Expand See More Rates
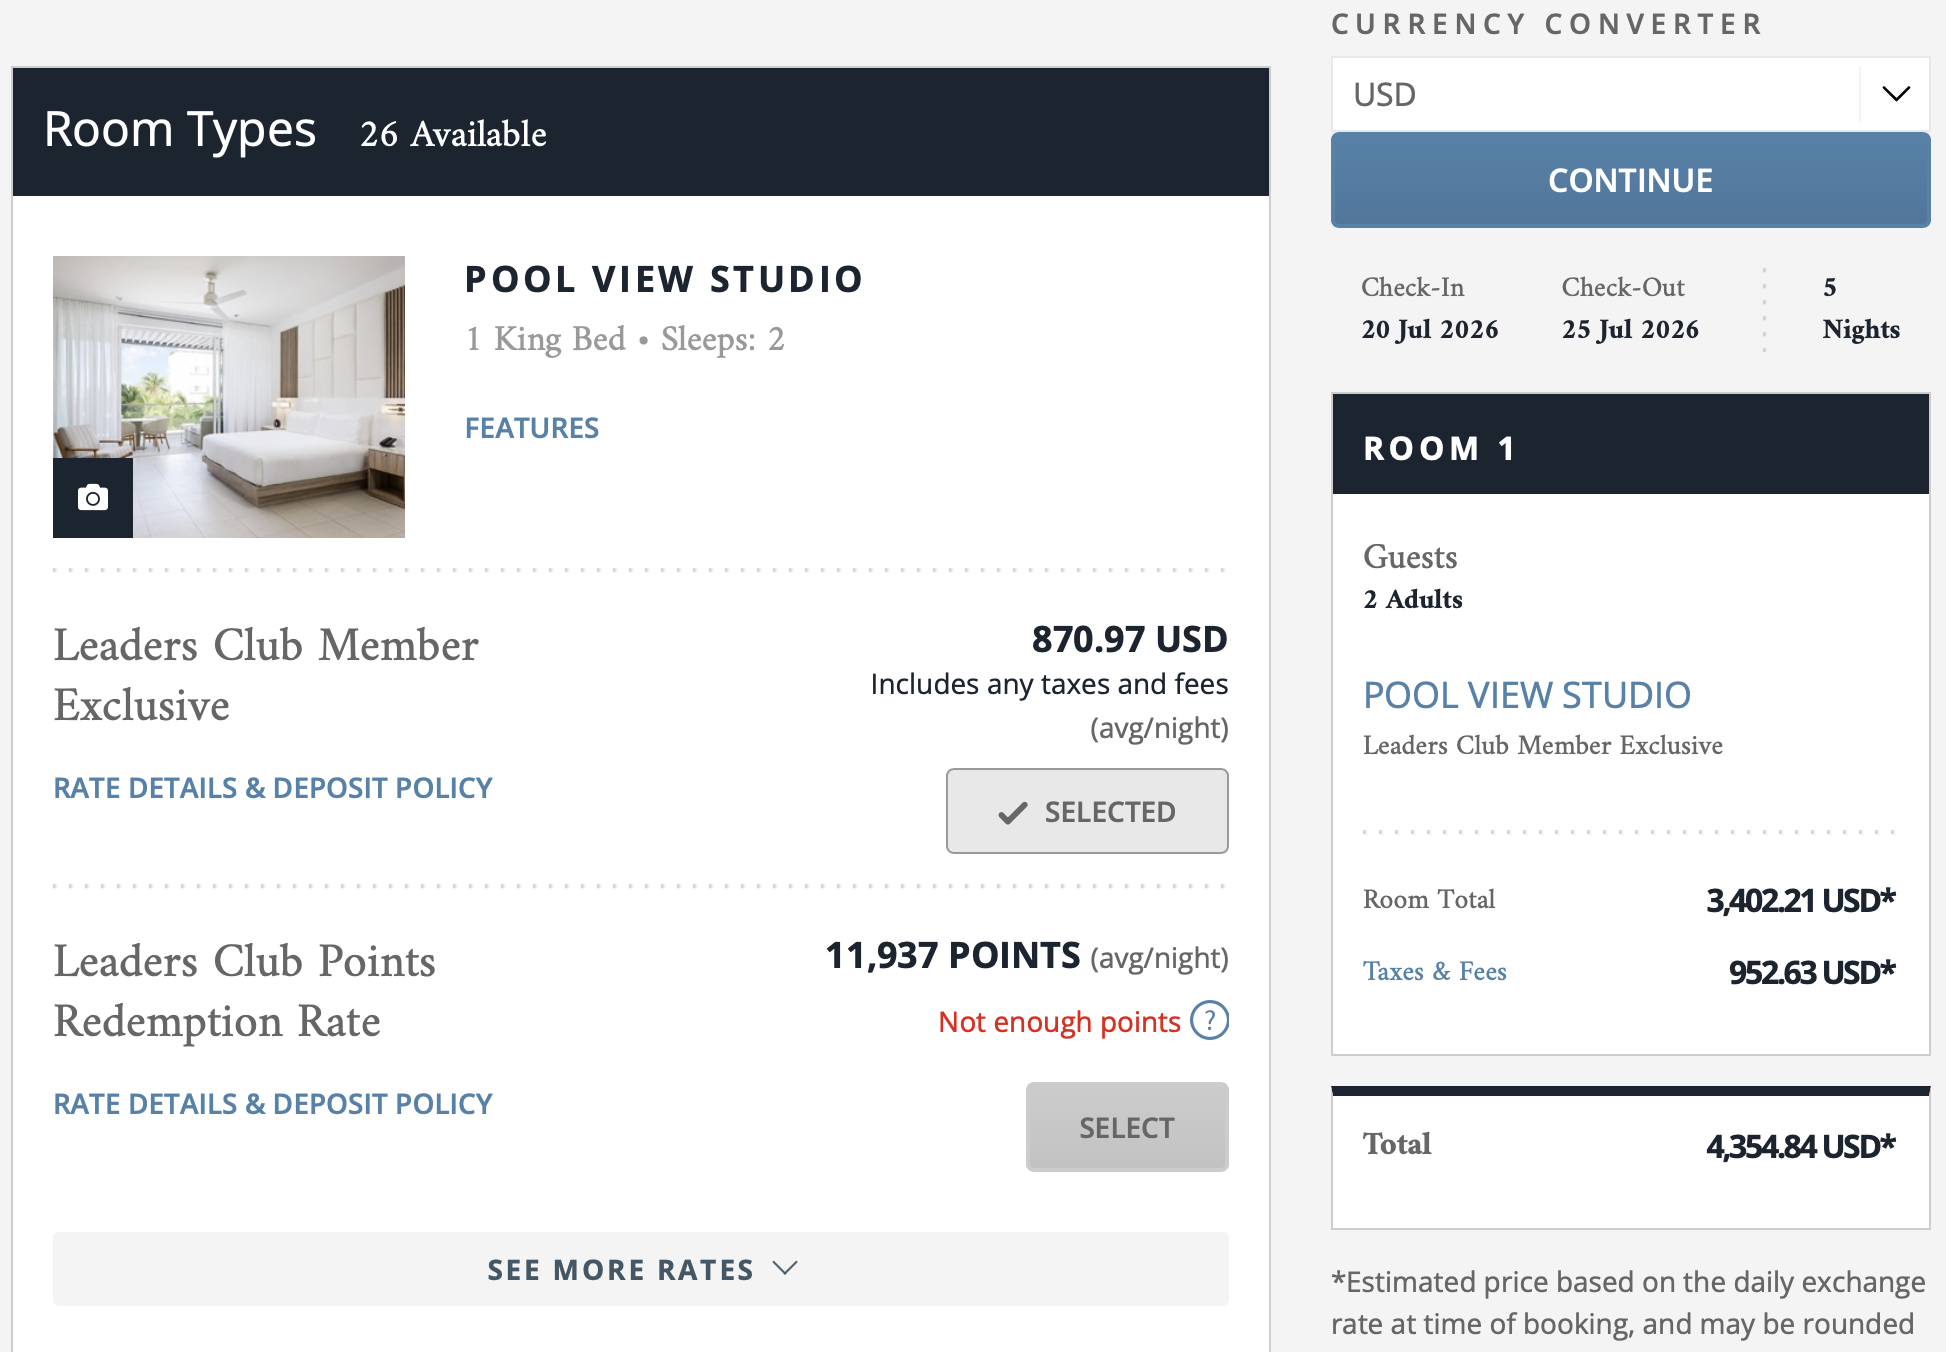1946x1352 pixels. pos(640,1269)
